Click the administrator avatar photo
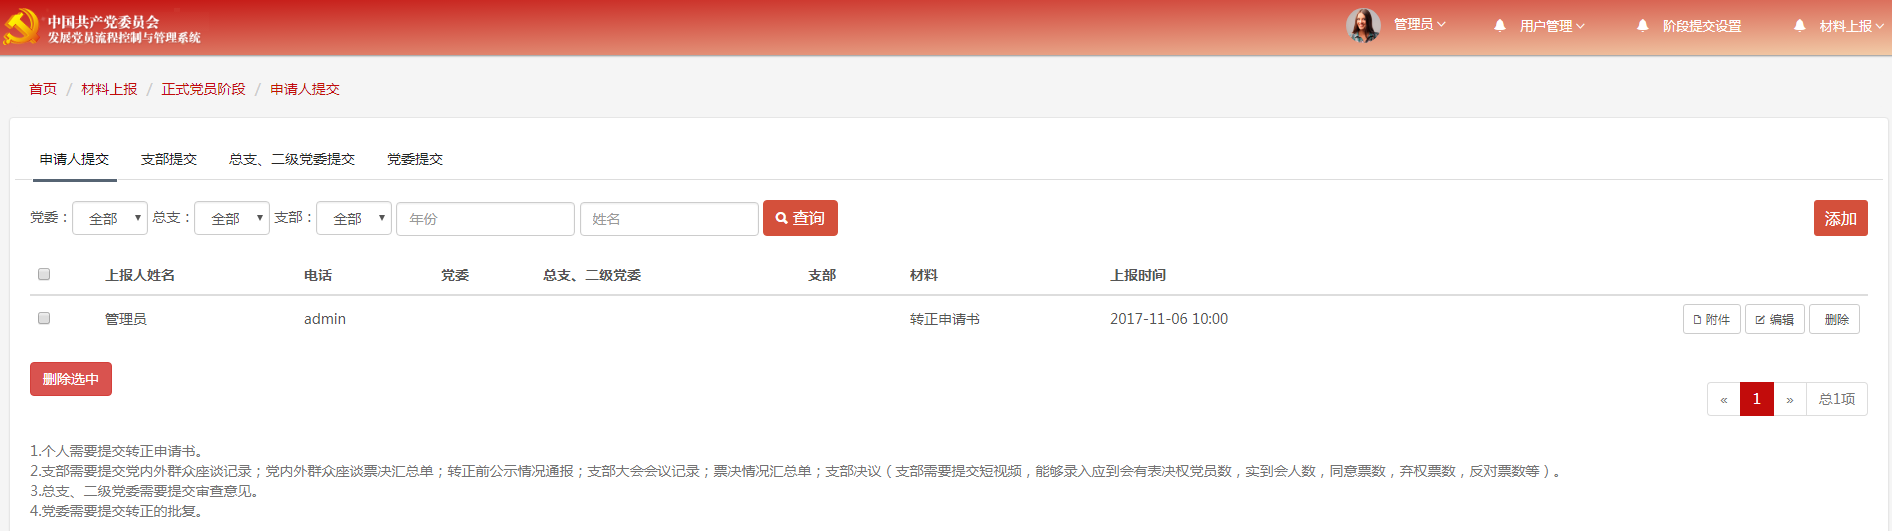 [x=1363, y=25]
